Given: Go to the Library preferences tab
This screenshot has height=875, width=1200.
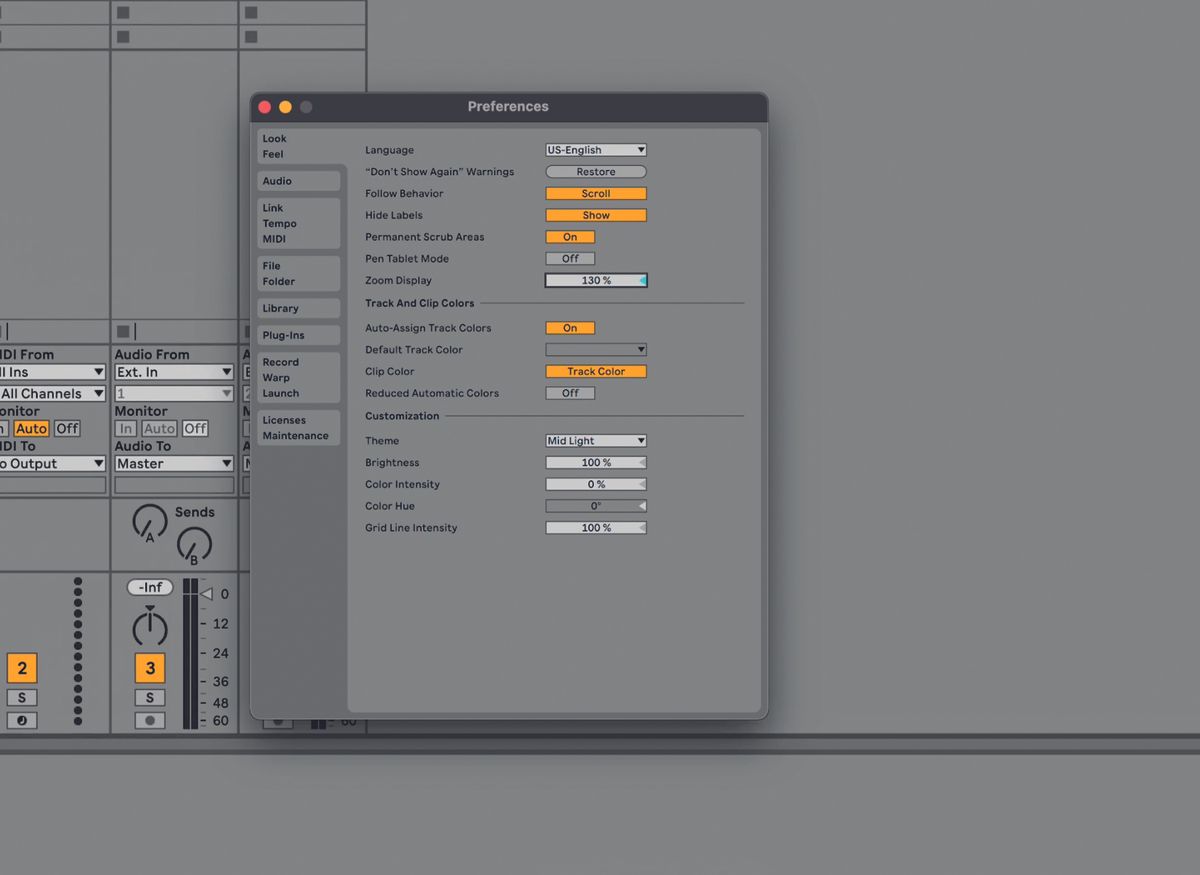Looking at the screenshot, I should tap(298, 308).
